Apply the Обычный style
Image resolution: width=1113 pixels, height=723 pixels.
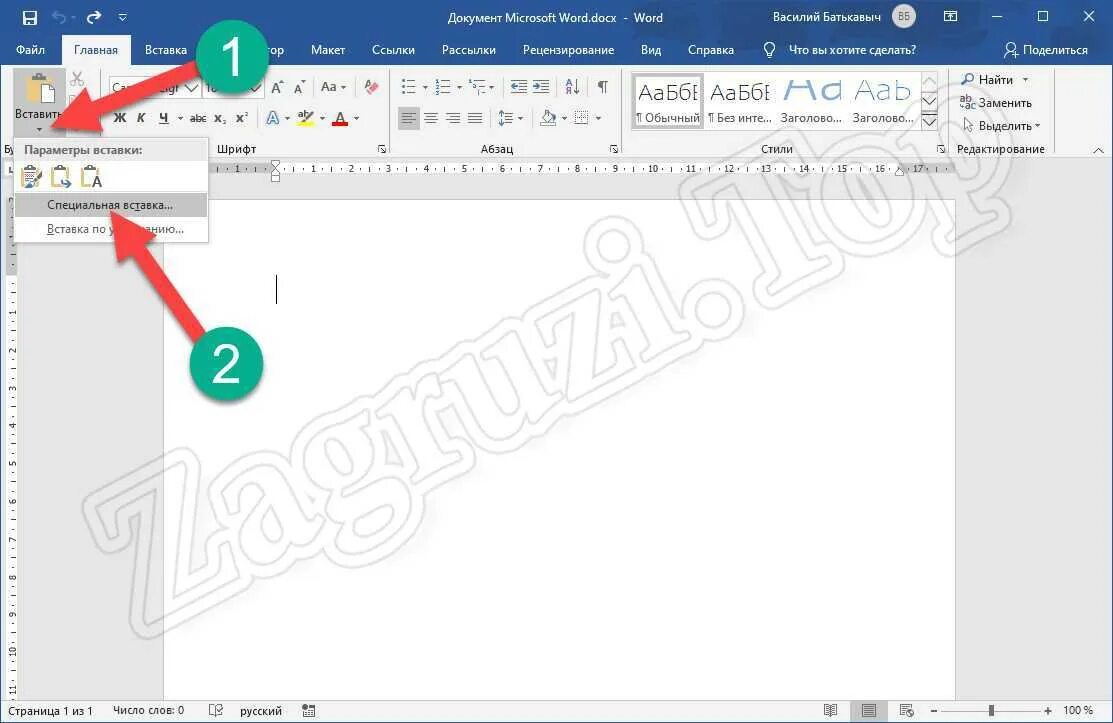pyautogui.click(x=667, y=101)
